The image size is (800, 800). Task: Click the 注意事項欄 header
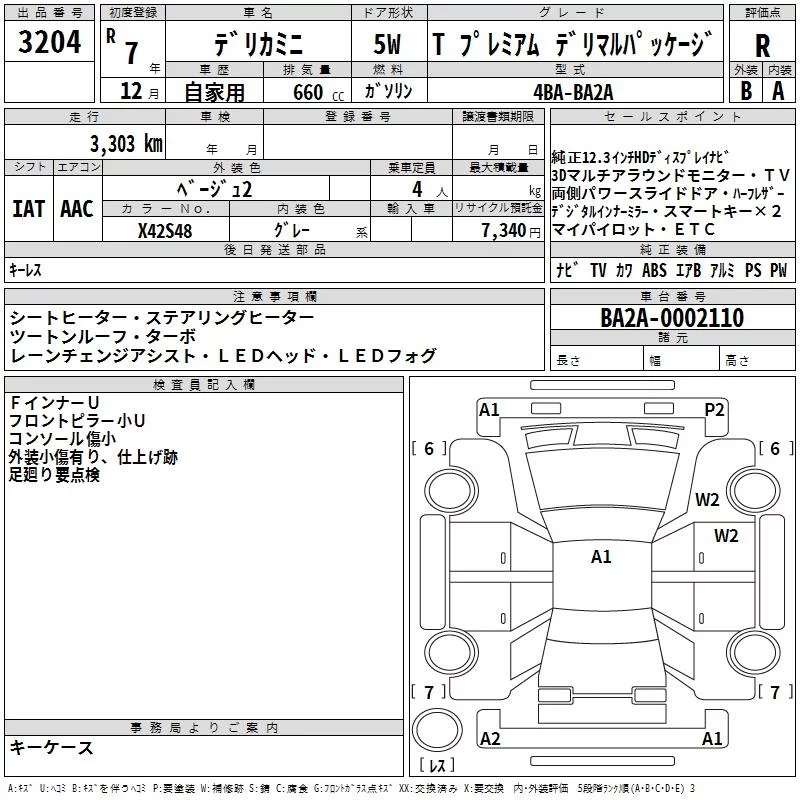[x=274, y=296]
